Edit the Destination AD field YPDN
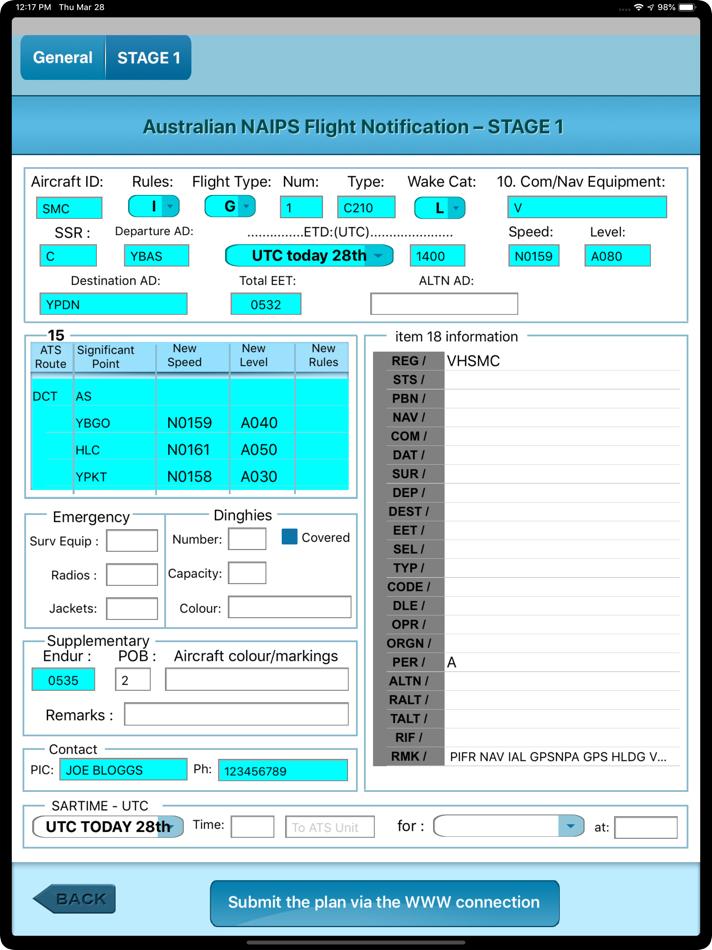Screen dimensions: 712x950 [x=113, y=304]
